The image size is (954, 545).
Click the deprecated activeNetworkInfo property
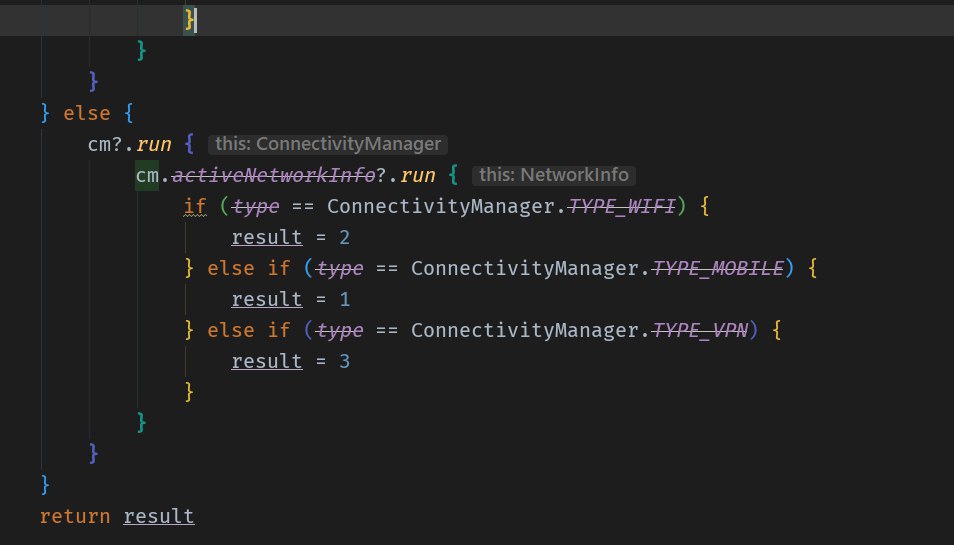point(274,175)
